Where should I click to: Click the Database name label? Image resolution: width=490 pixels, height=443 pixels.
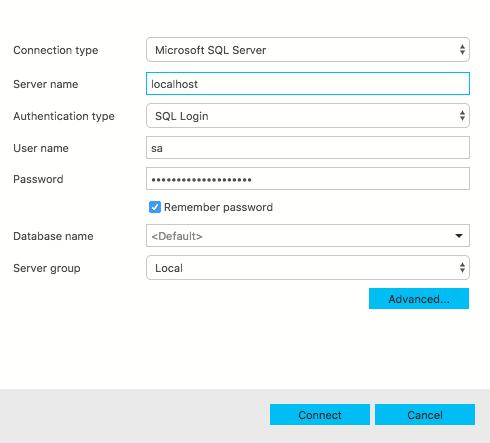[x=53, y=236]
